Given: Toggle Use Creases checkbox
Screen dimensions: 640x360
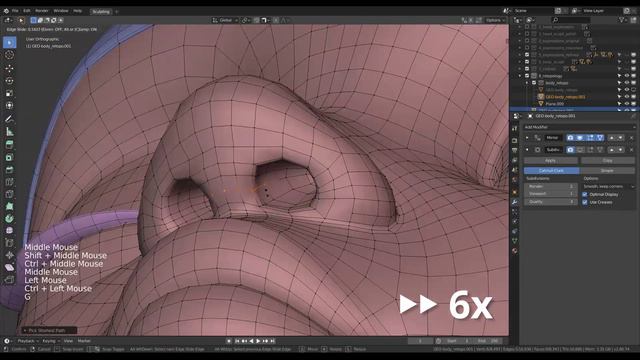Looking at the screenshot, I should click(x=584, y=202).
